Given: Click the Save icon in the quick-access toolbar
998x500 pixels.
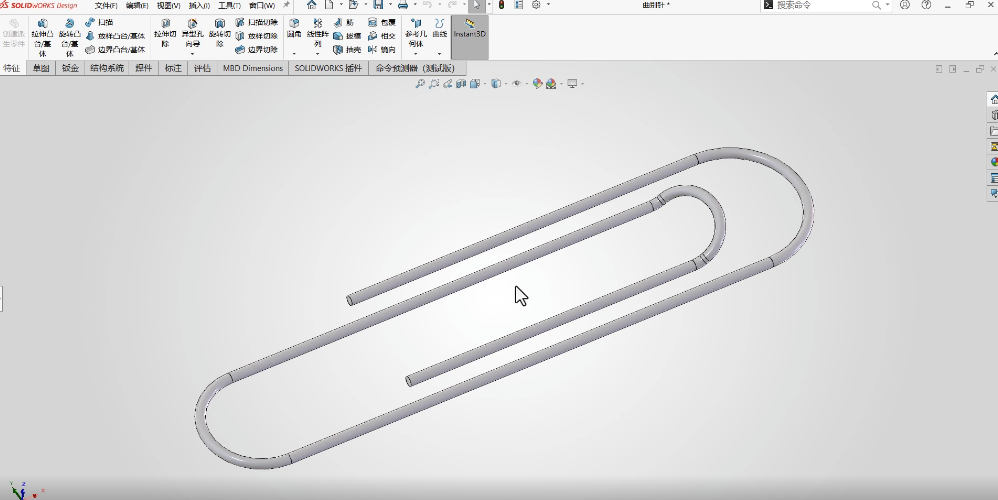Looking at the screenshot, I should click(x=377, y=5).
